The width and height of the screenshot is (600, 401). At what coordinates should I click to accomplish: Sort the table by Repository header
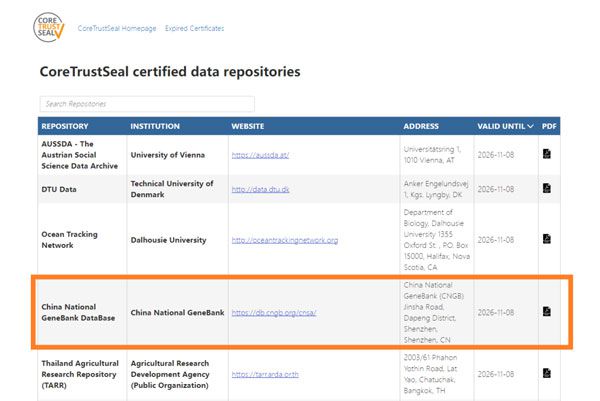tap(65, 126)
